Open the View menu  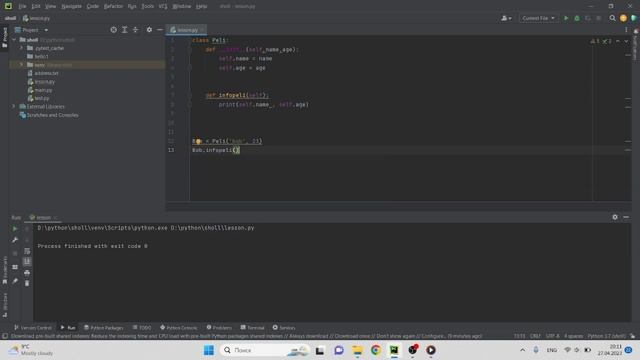pos(50,6)
